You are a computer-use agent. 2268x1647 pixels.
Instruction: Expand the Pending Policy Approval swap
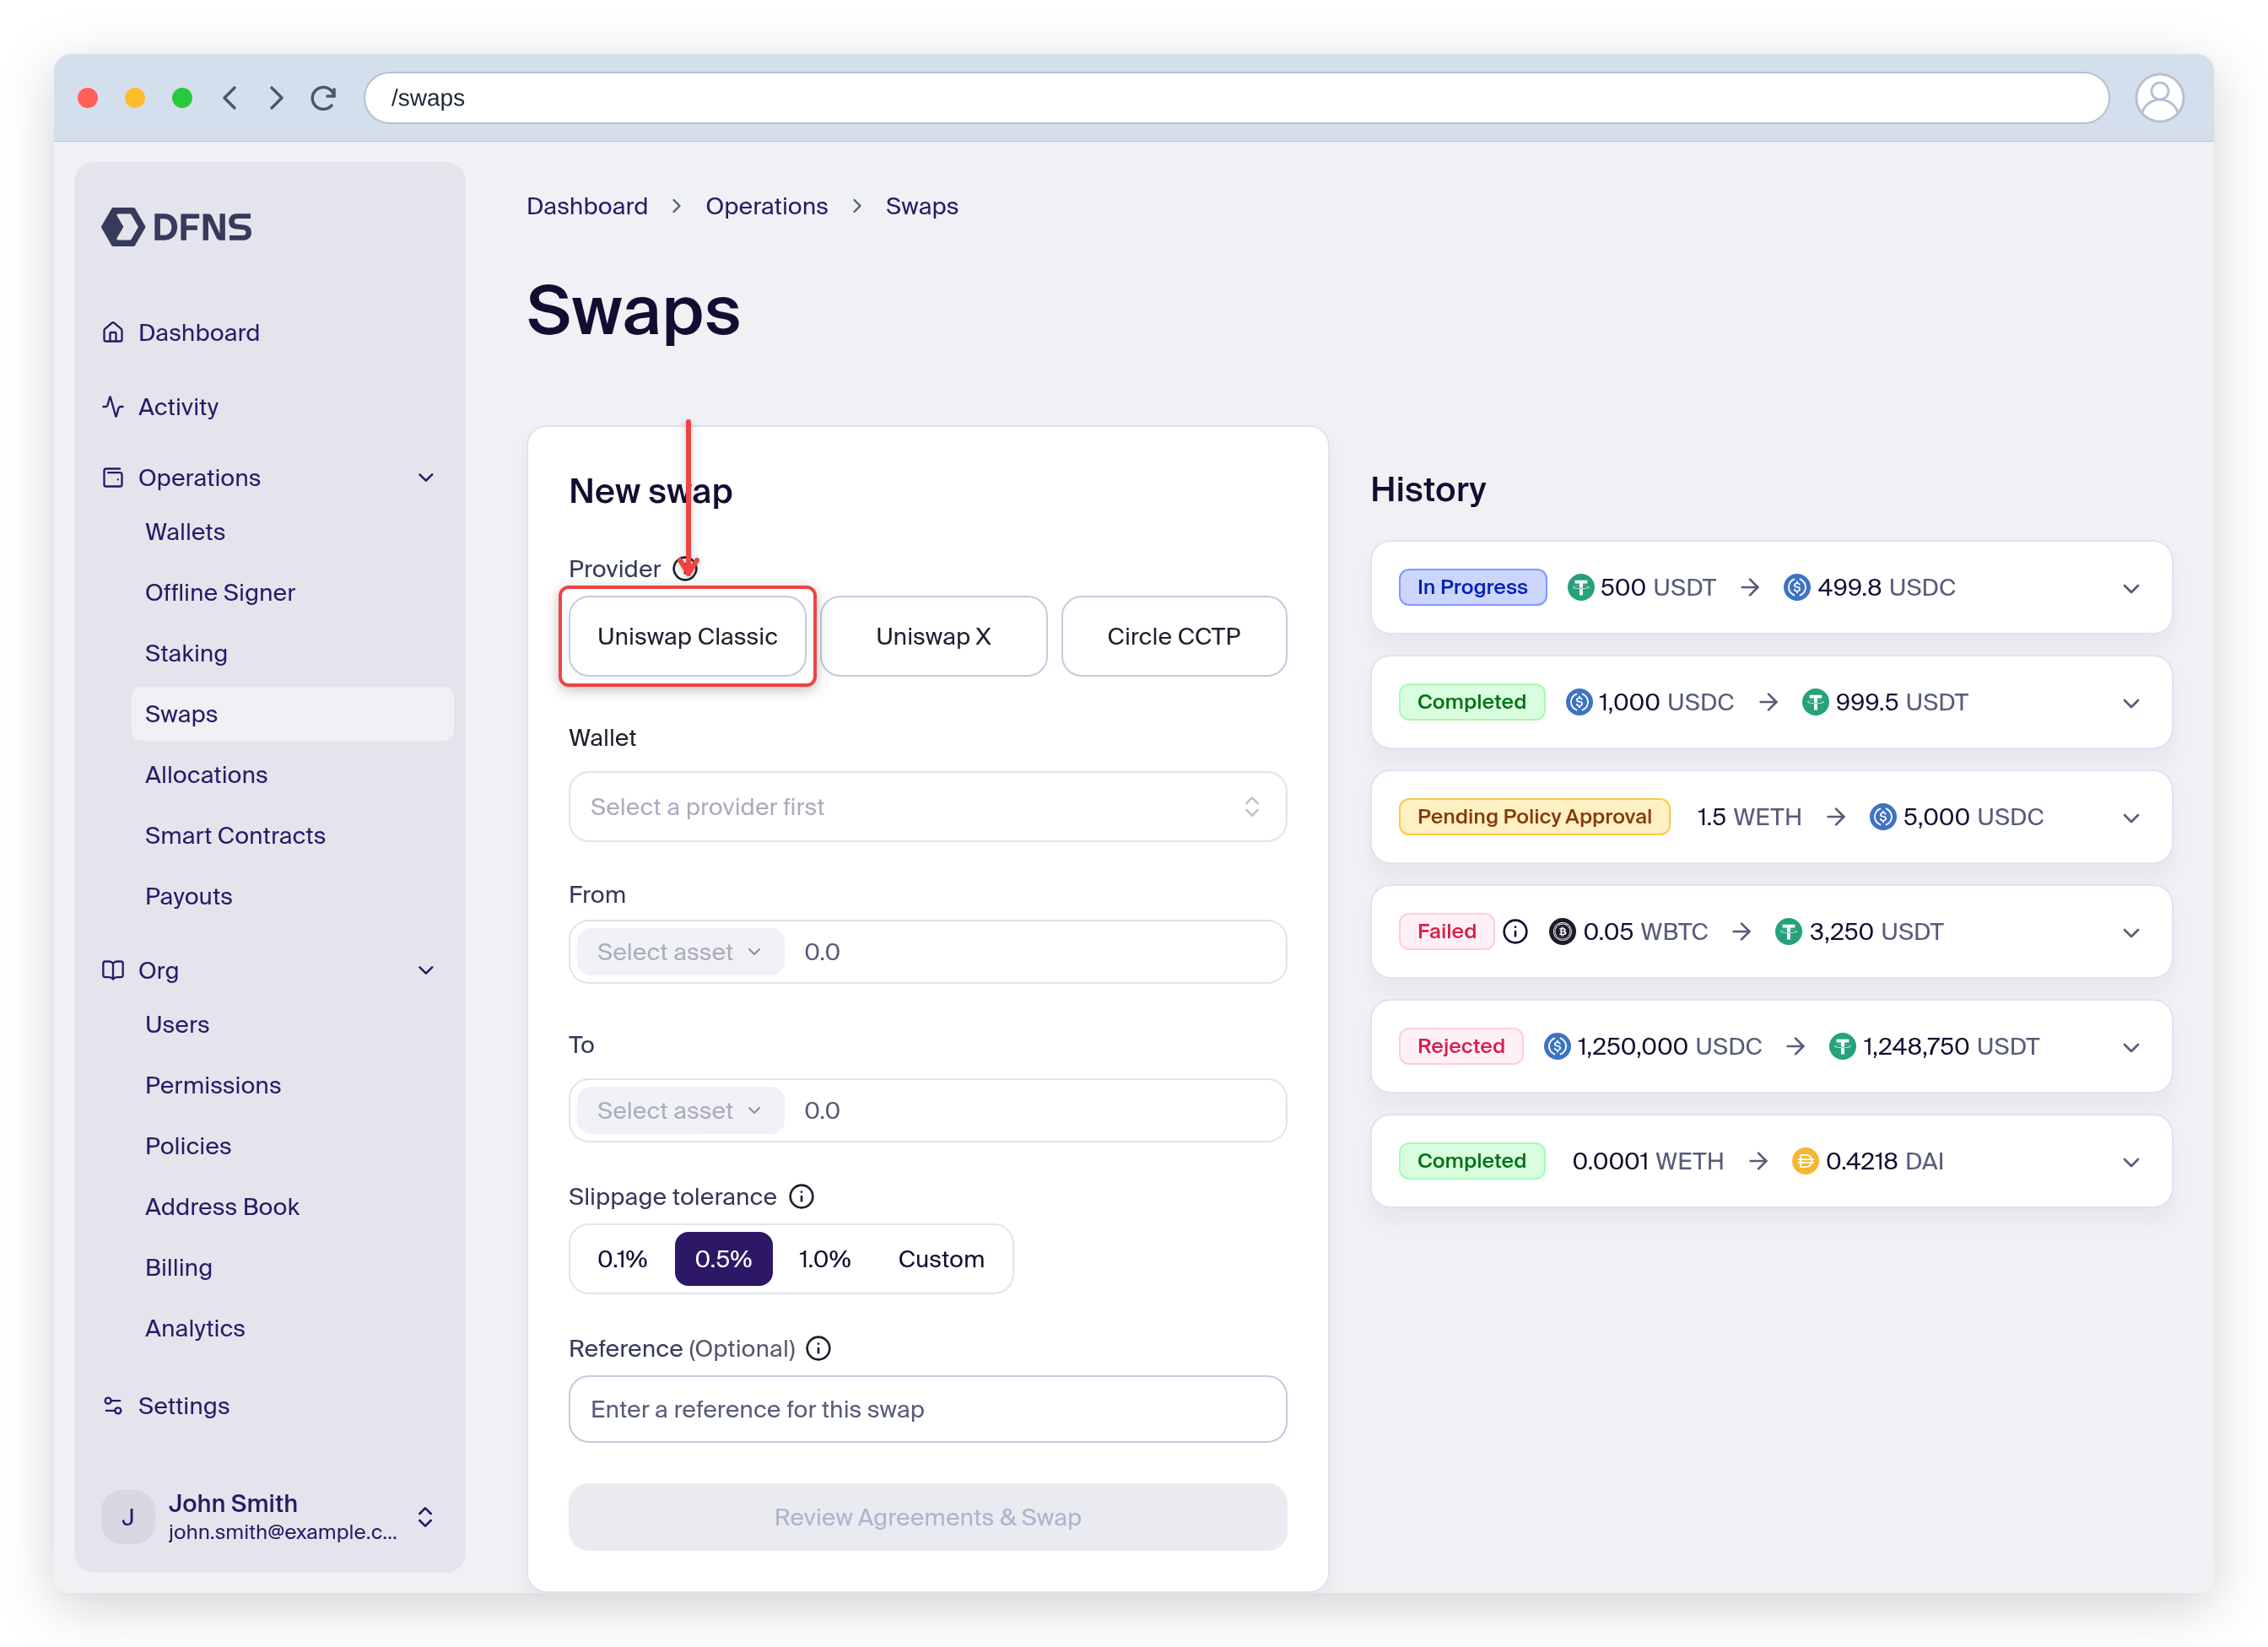click(x=2131, y=817)
